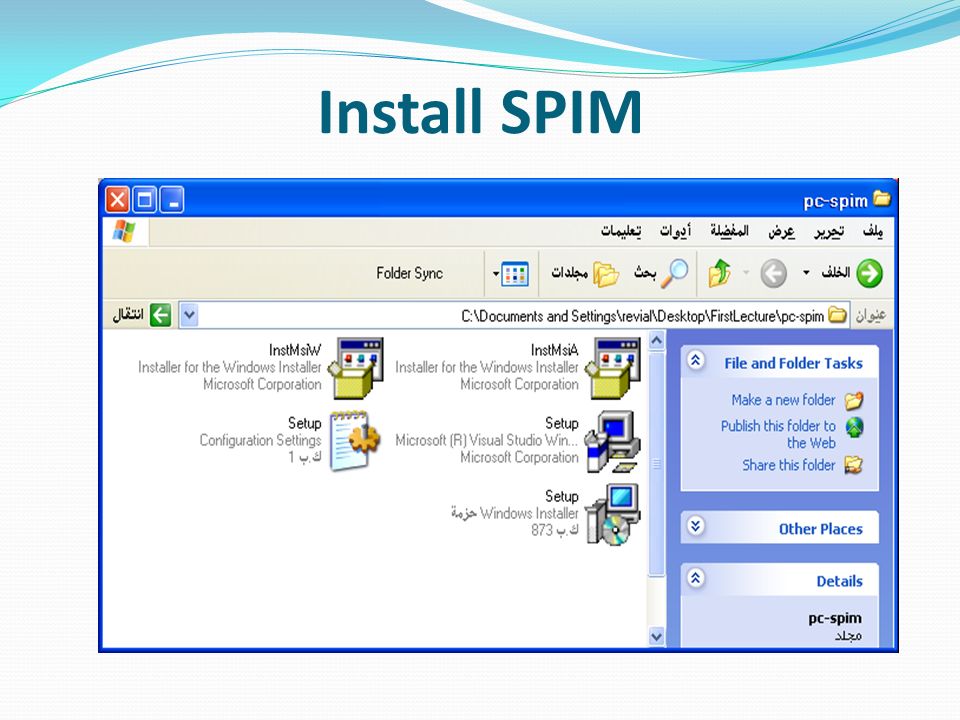Image resolution: width=960 pixels, height=720 pixels.
Task: Open the InstMsiA installer file icon
Action: pos(613,368)
